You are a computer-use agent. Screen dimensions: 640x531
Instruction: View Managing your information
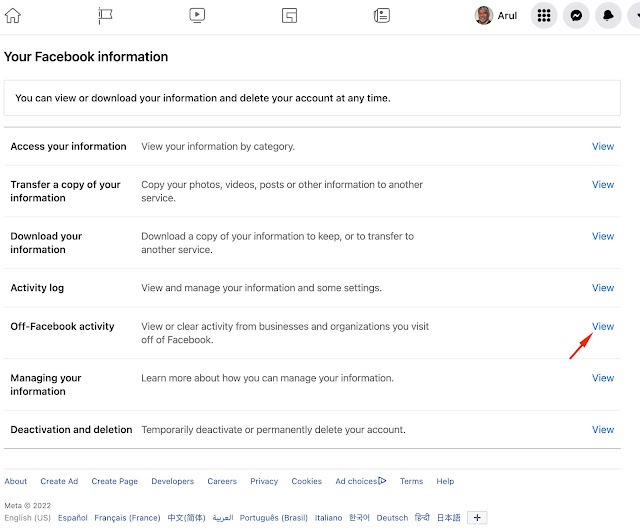[603, 378]
